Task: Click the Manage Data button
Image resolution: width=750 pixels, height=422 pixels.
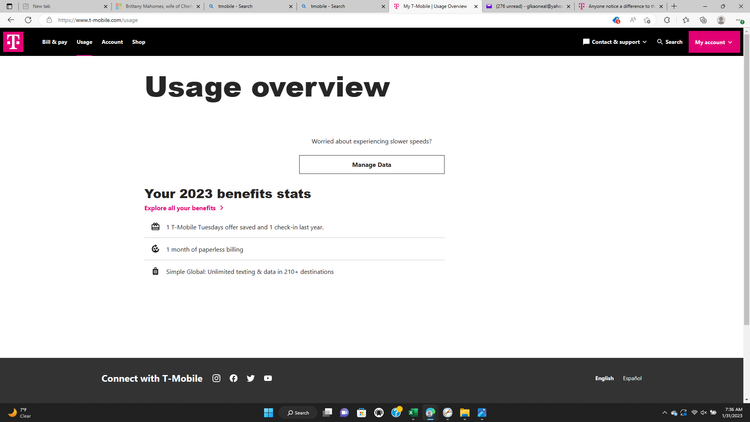Action: point(372,165)
